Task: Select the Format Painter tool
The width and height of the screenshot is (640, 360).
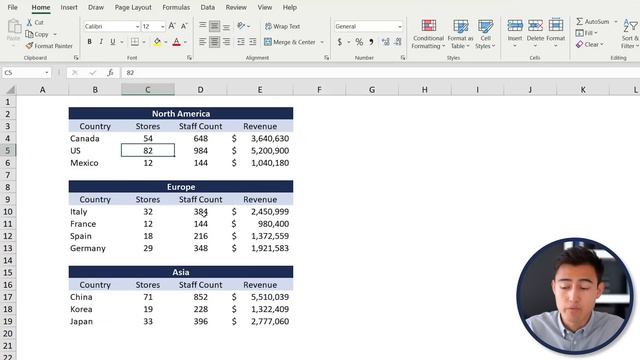Action: click(x=49, y=46)
